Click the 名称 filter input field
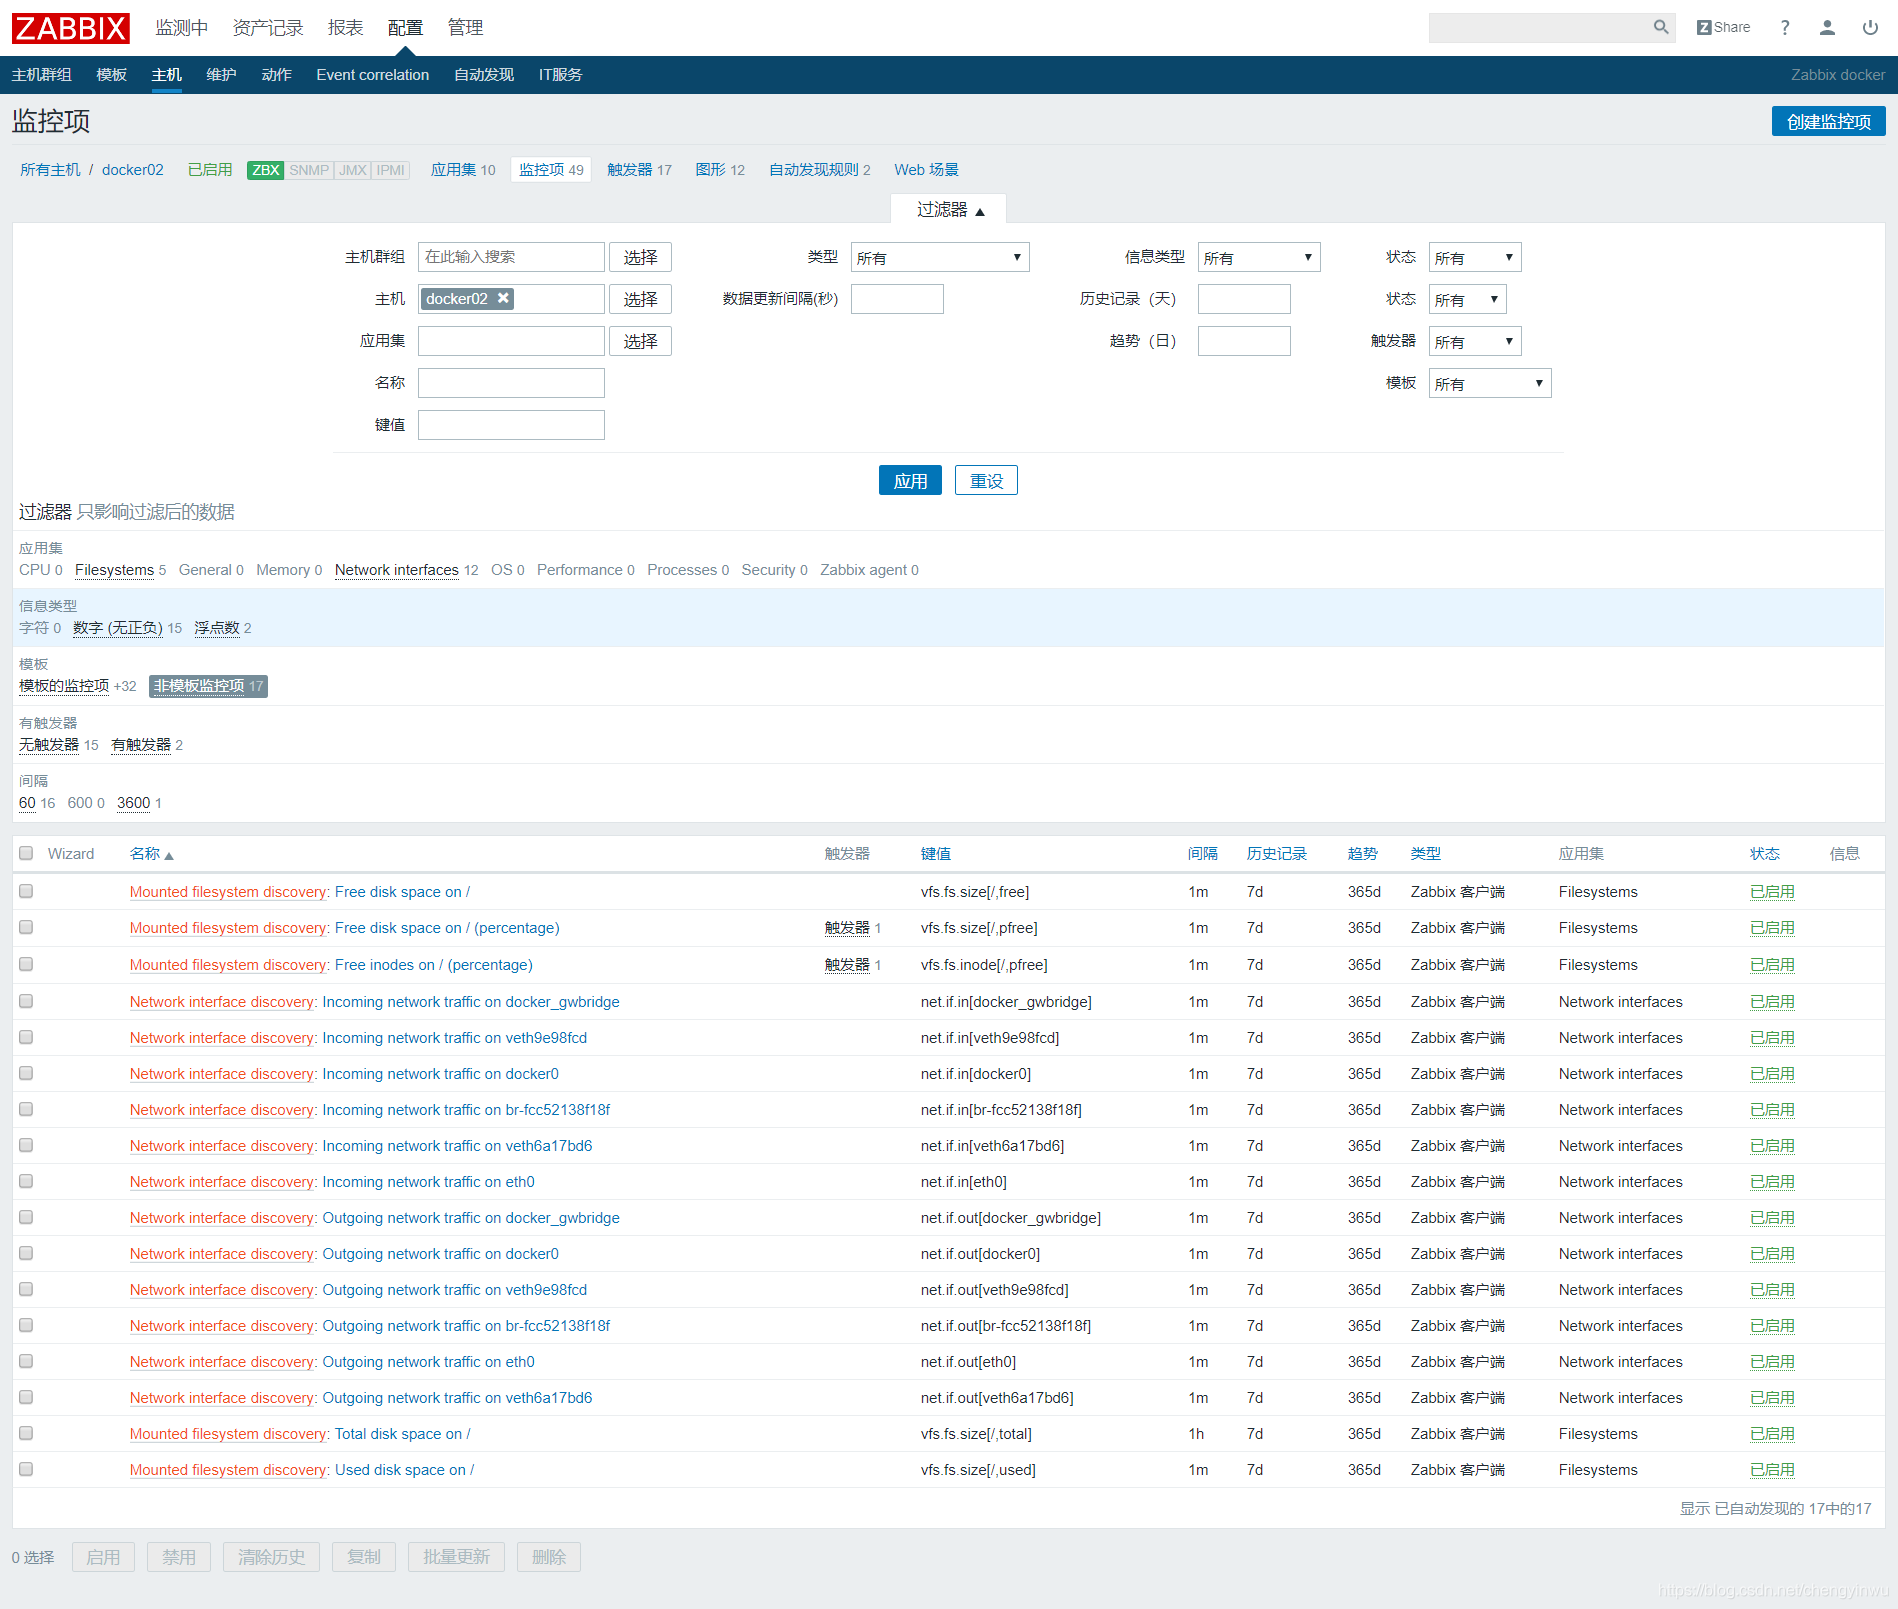Screen dimensions: 1898x1609 (x=511, y=383)
